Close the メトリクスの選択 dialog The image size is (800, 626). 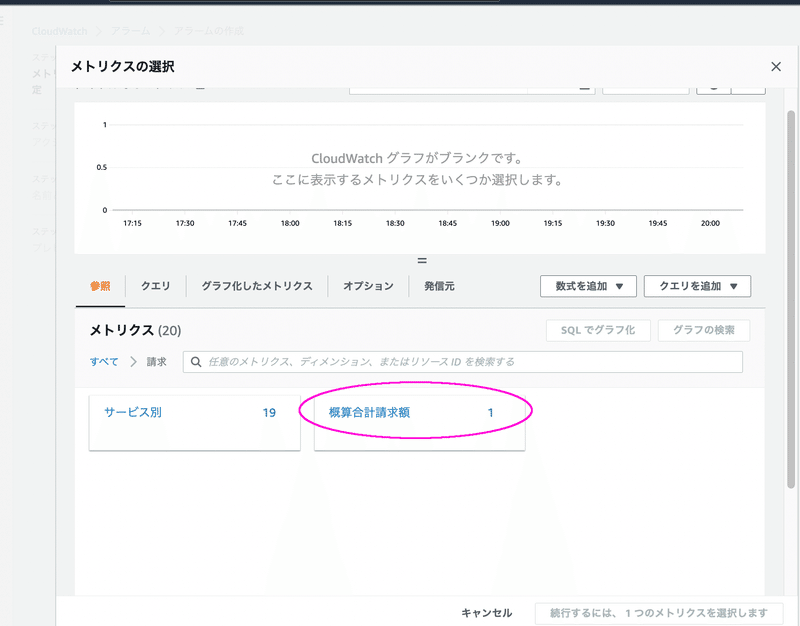(776, 67)
